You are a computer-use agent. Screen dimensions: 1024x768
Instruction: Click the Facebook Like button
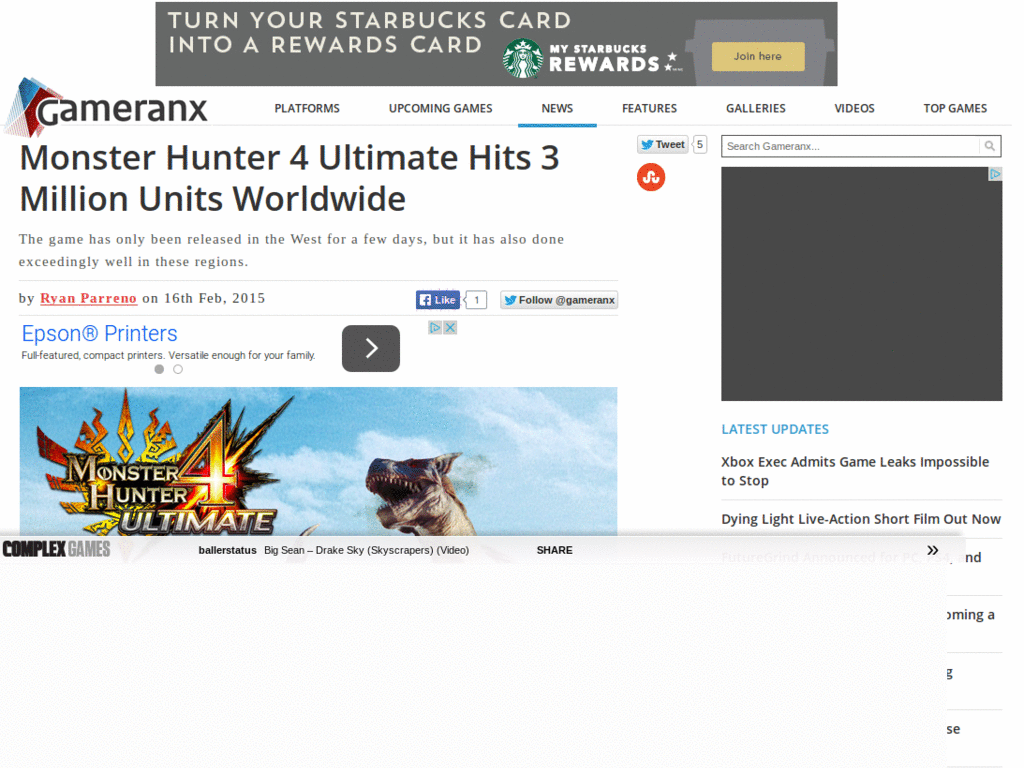point(438,300)
